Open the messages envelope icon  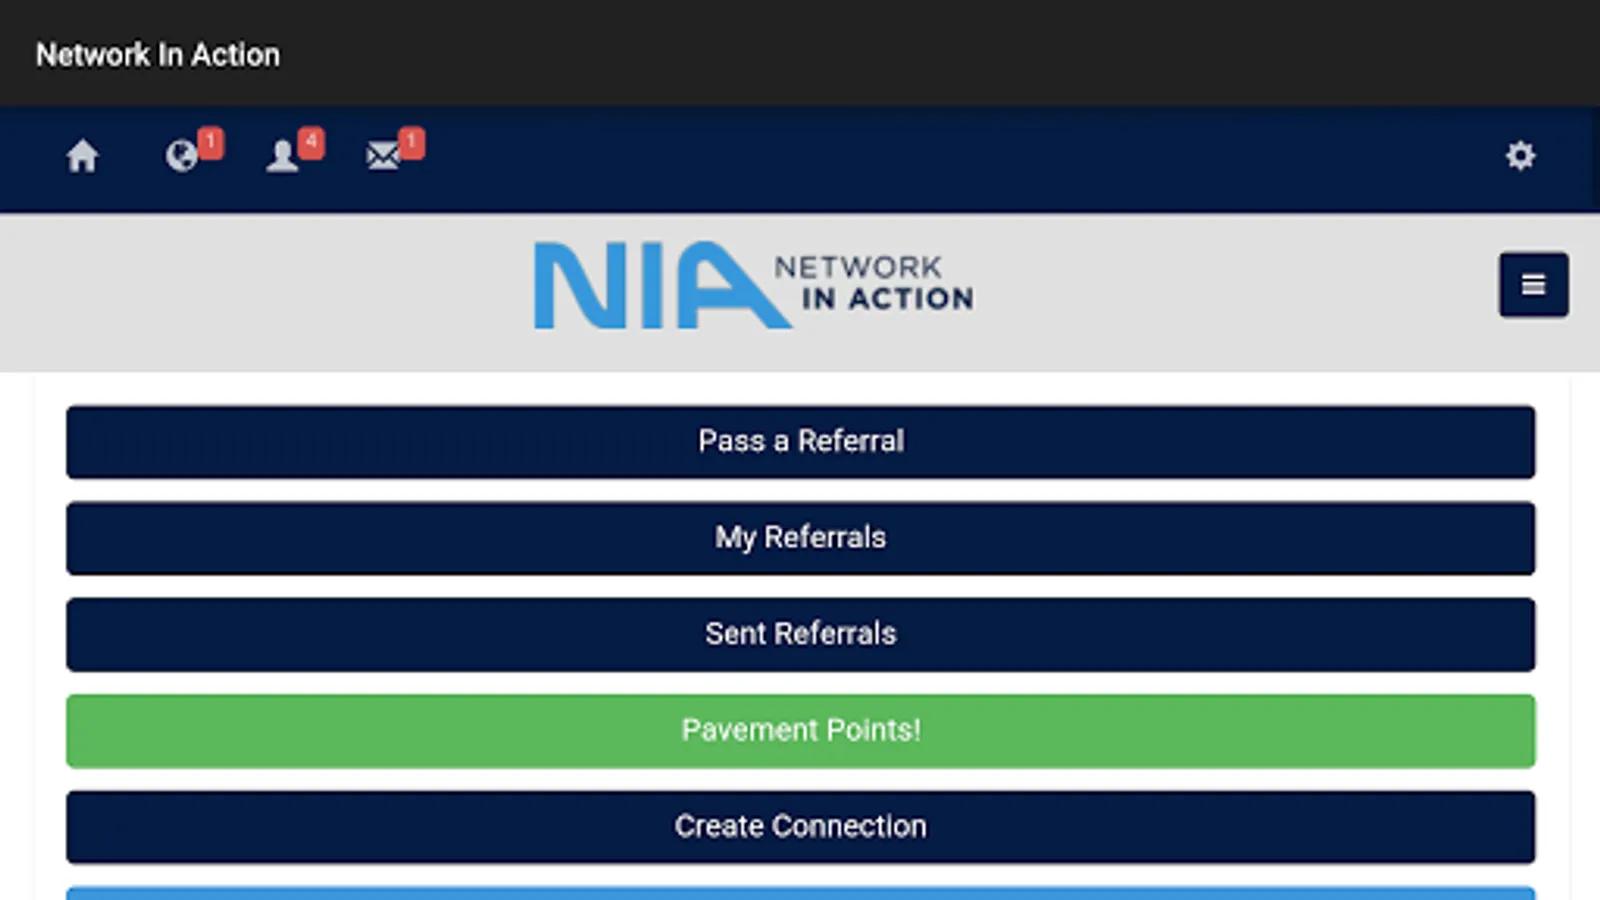(x=383, y=156)
